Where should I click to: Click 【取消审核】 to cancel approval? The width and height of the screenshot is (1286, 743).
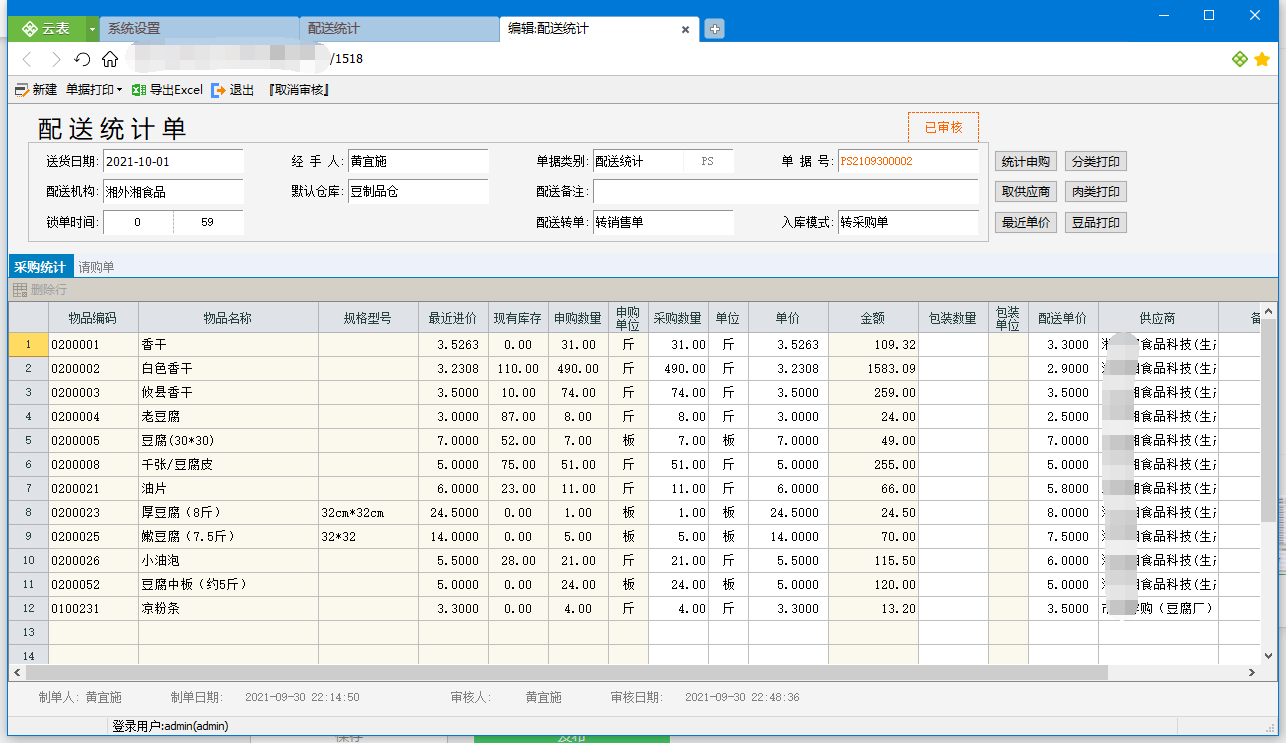[x=299, y=90]
